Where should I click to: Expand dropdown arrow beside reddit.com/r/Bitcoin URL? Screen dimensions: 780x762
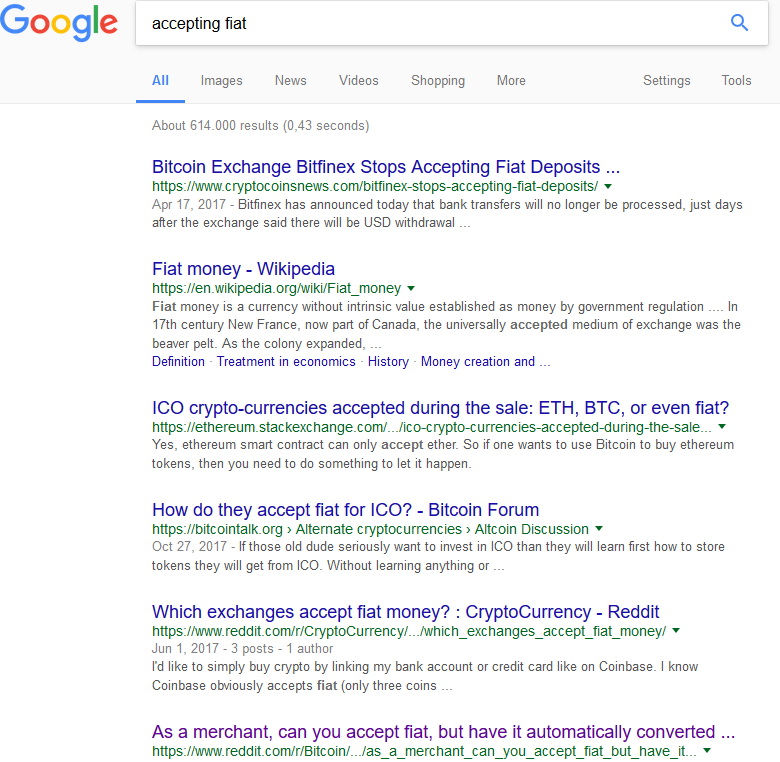point(707,751)
